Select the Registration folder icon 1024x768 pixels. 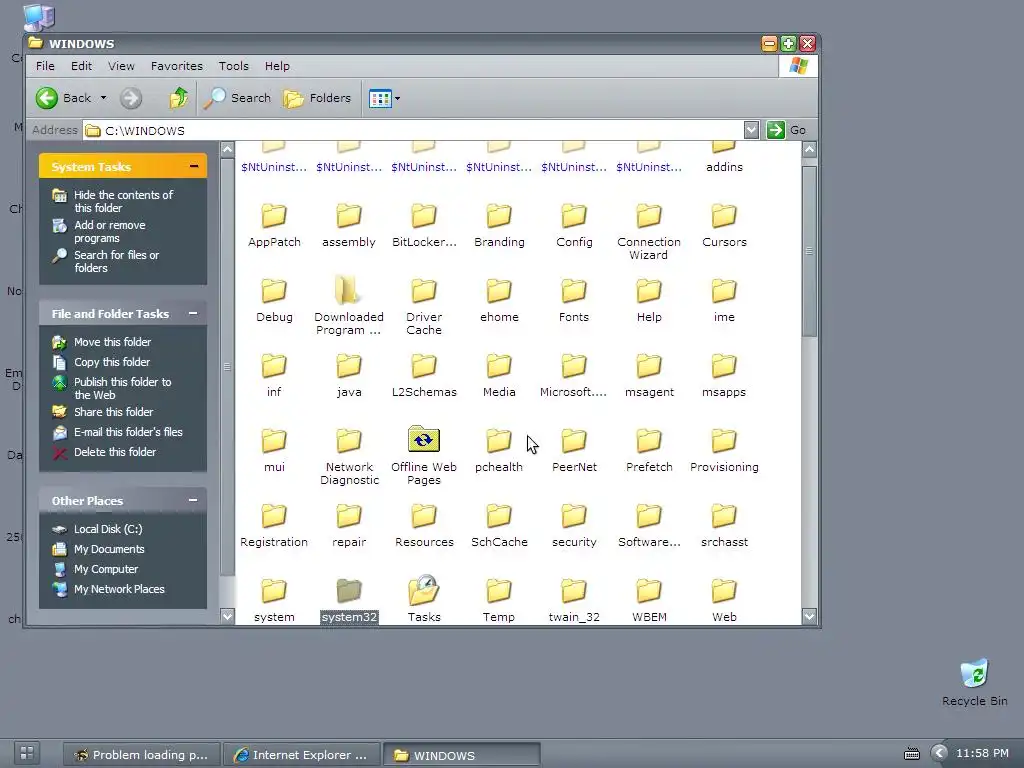(x=274, y=516)
